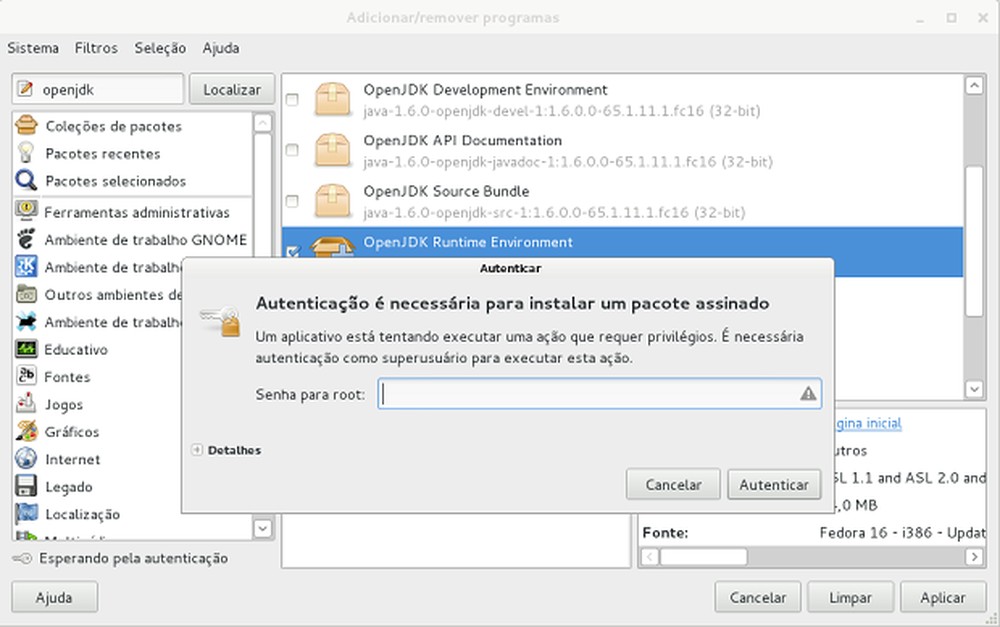The height and width of the screenshot is (627, 1000).
Task: Open the Gráficos category icon
Action: pos(28,432)
